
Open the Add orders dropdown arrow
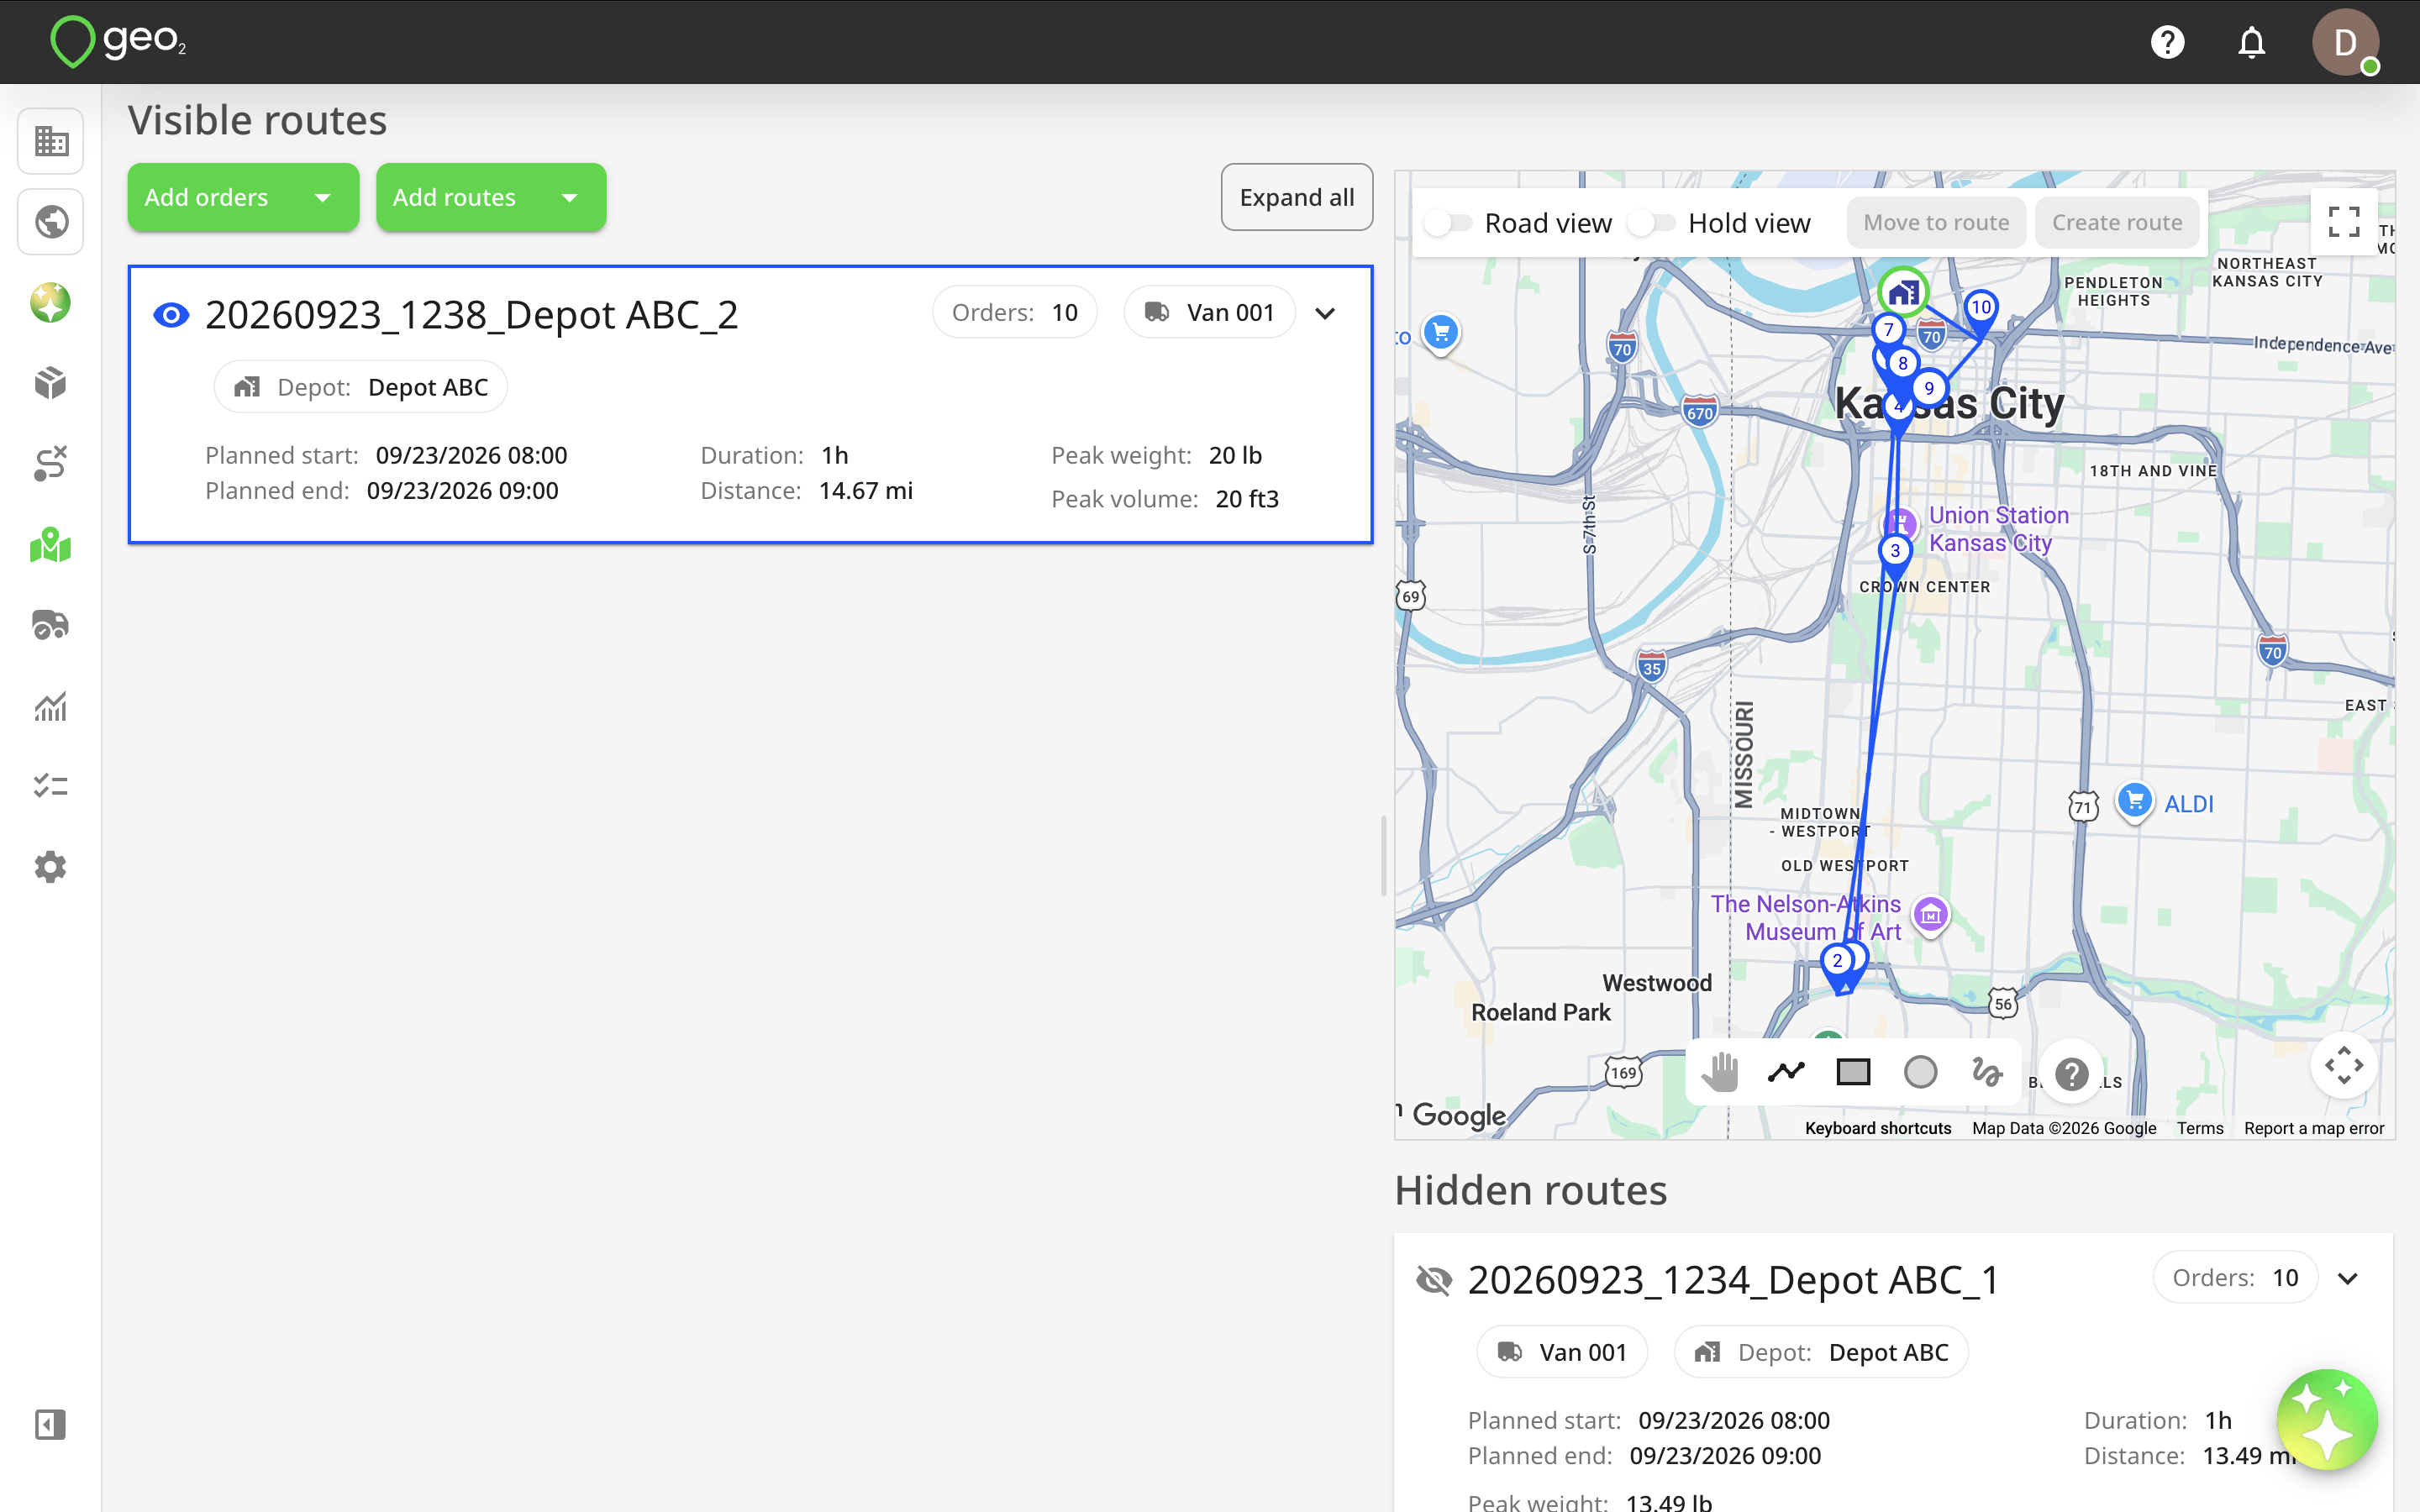coord(322,198)
